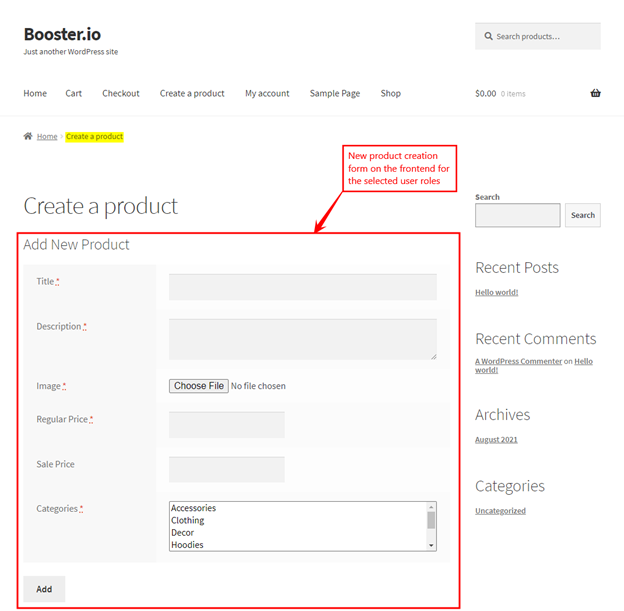Open Create a product navigation item
The height and width of the screenshot is (611, 624).
(x=192, y=93)
